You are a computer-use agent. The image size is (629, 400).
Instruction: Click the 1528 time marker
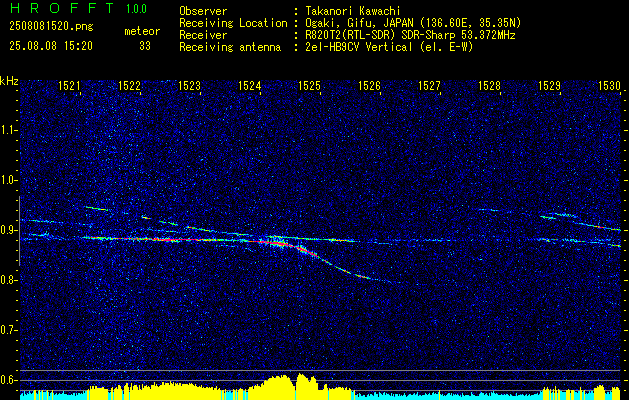[489, 85]
